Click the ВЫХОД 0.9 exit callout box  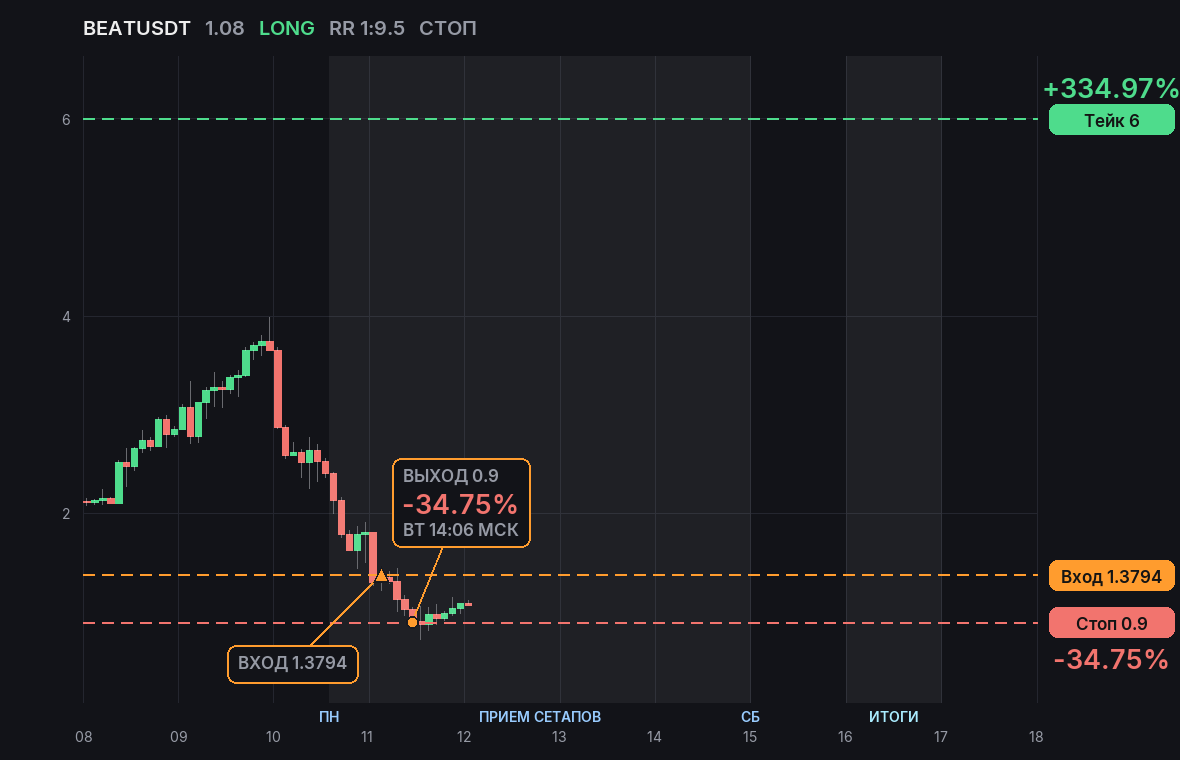click(x=461, y=503)
